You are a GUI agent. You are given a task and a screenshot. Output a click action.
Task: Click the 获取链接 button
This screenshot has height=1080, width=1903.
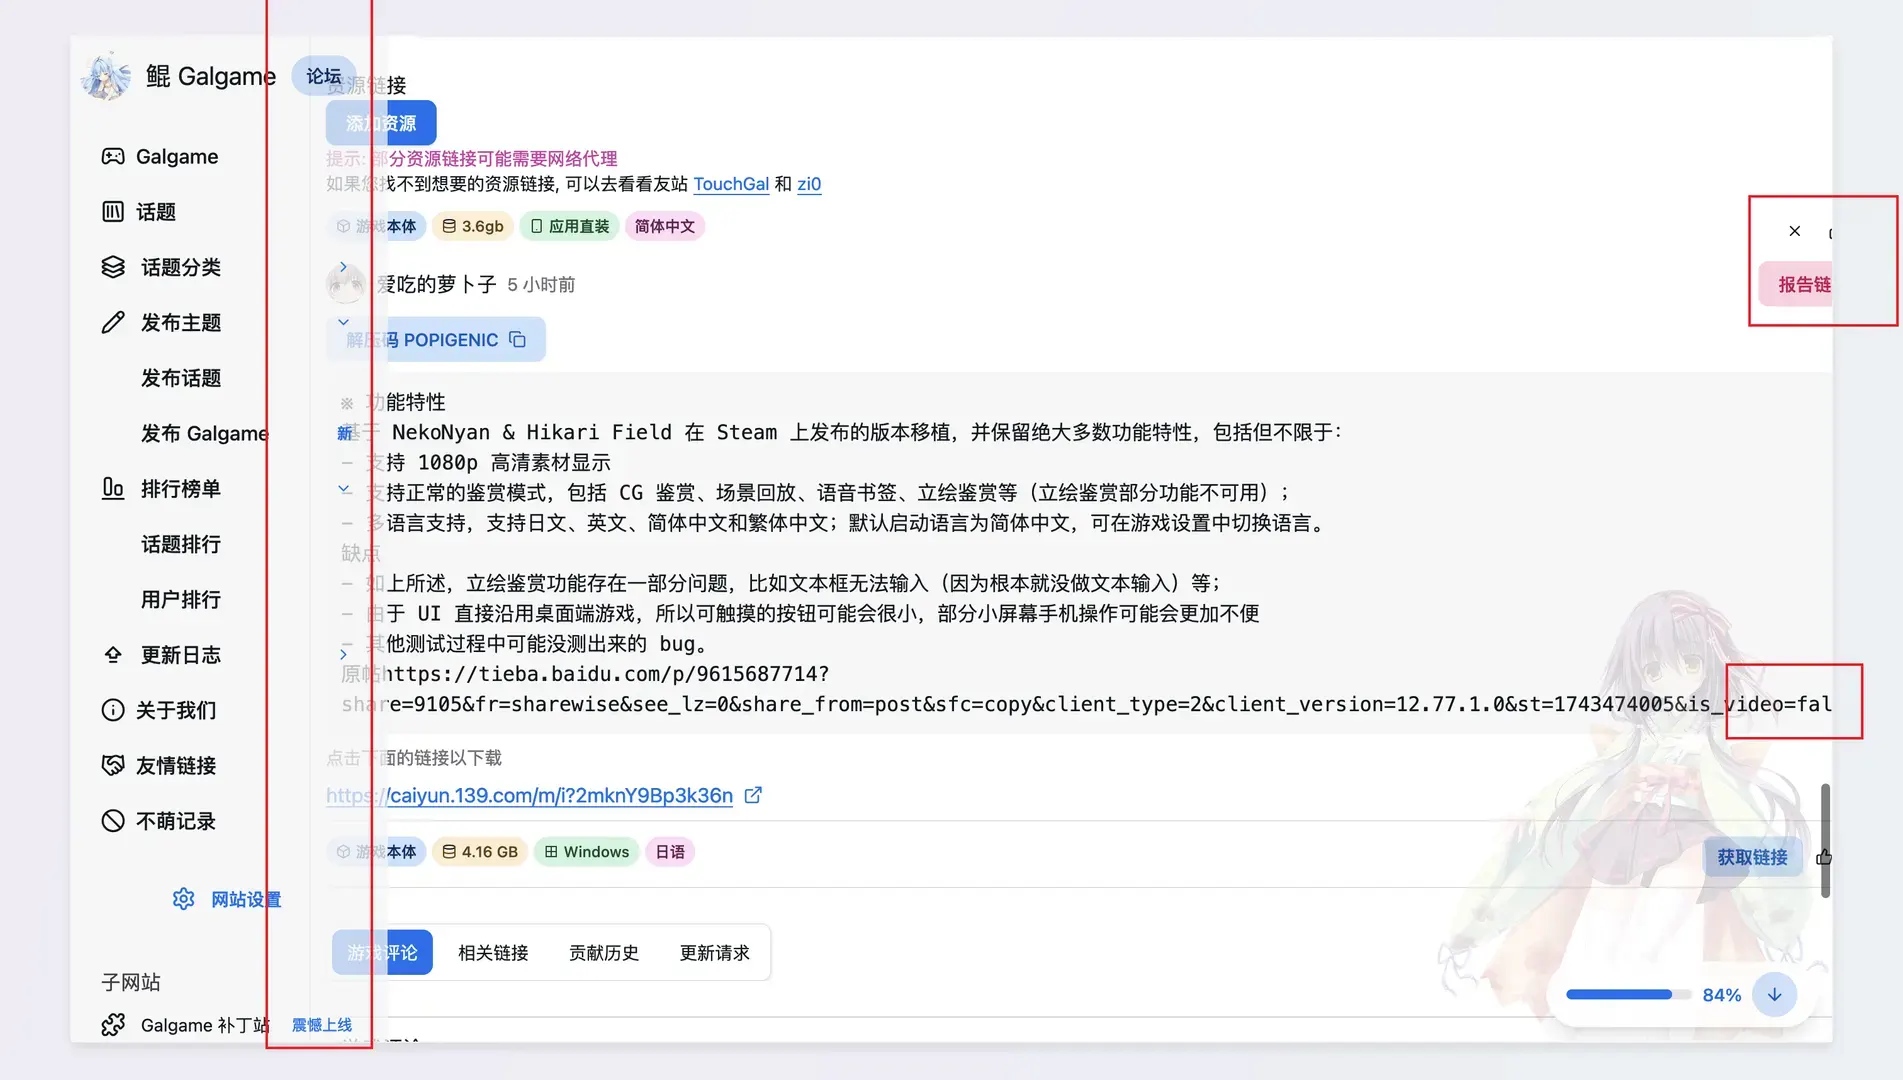click(x=1752, y=857)
